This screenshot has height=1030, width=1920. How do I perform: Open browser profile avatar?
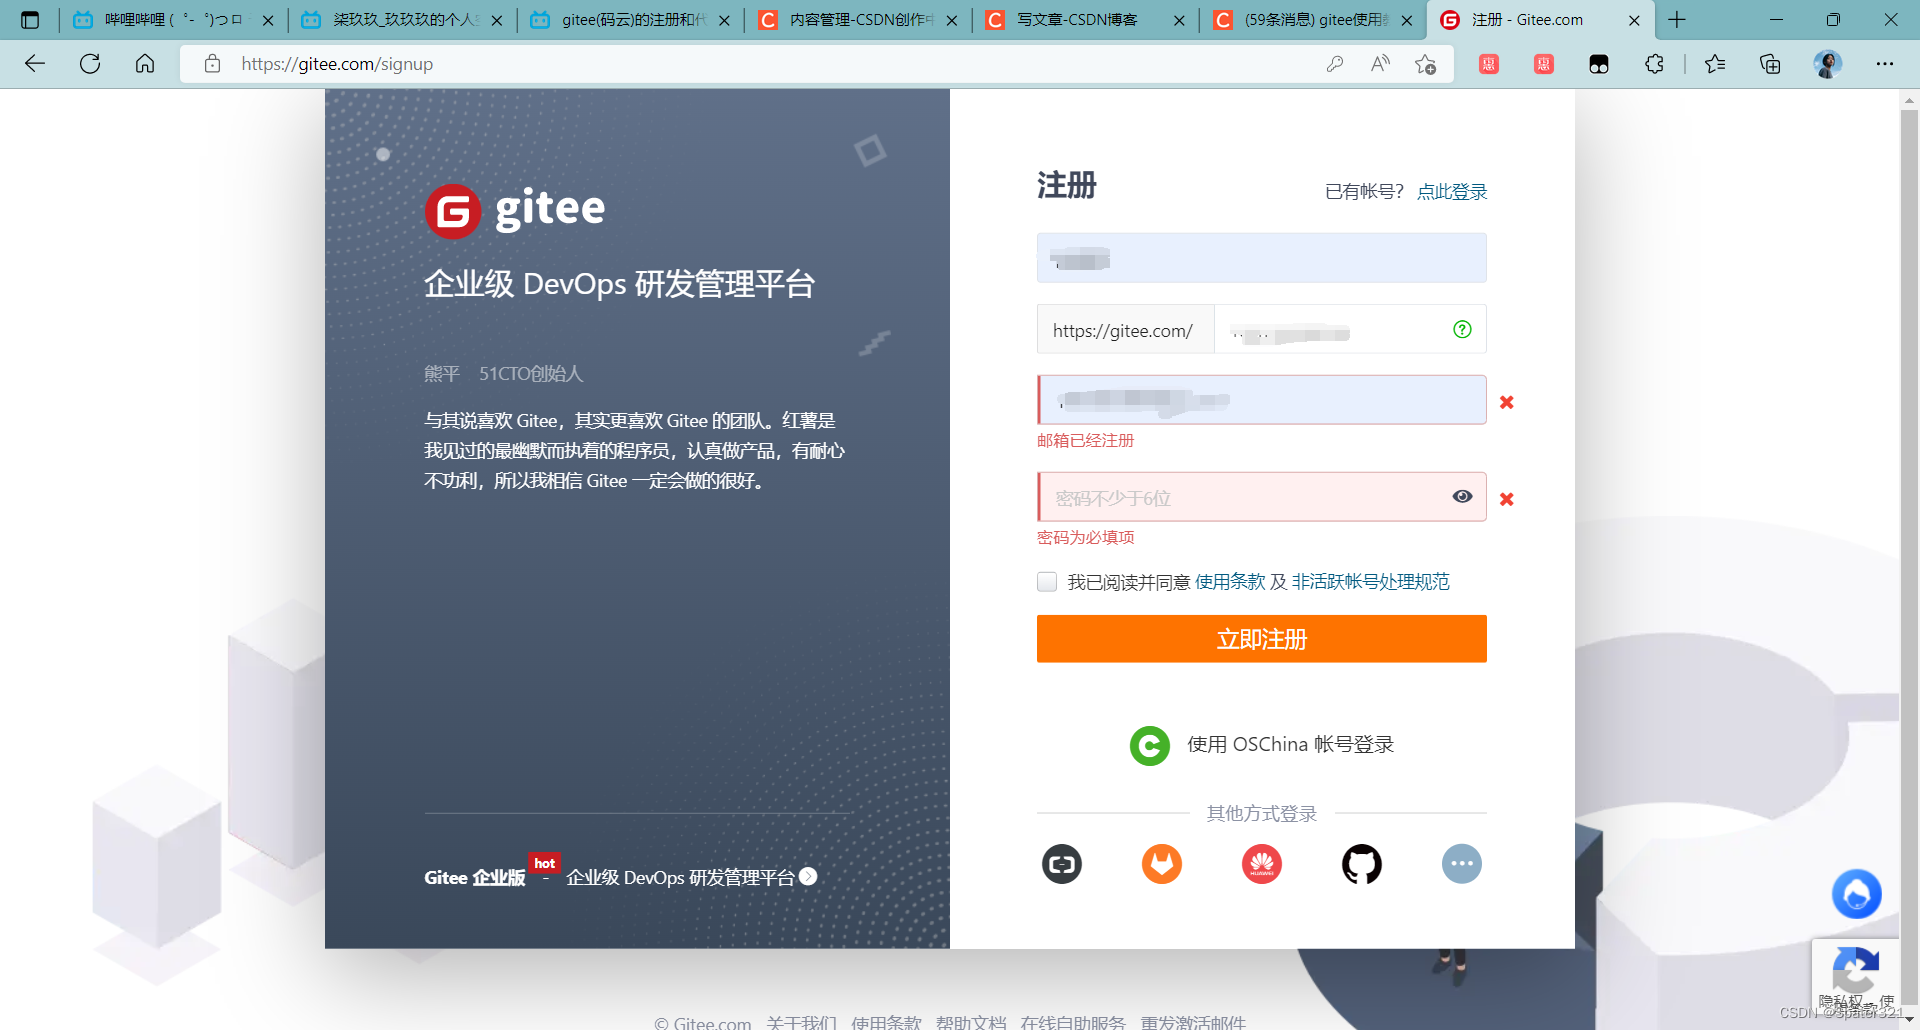pos(1828,64)
